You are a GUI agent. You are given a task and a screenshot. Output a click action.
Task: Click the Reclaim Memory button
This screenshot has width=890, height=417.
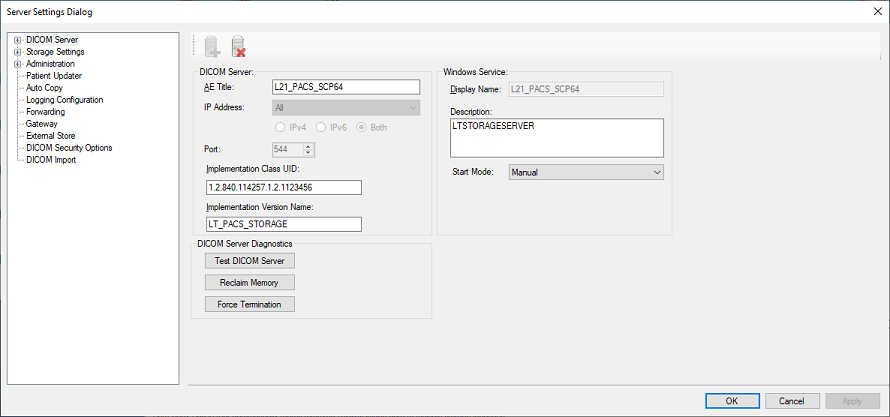249,283
